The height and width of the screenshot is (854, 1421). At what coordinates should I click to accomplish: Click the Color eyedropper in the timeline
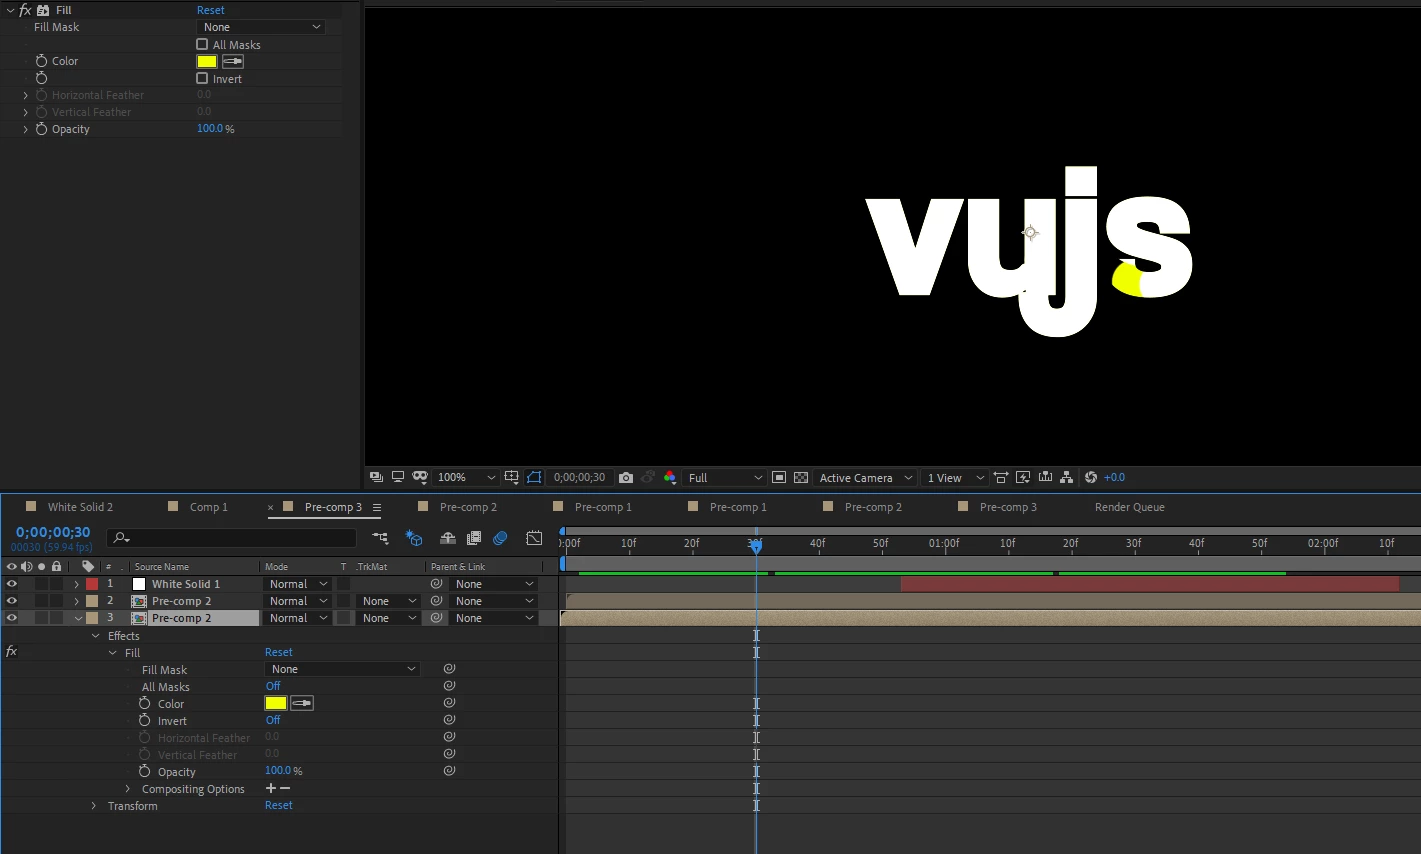pos(302,703)
